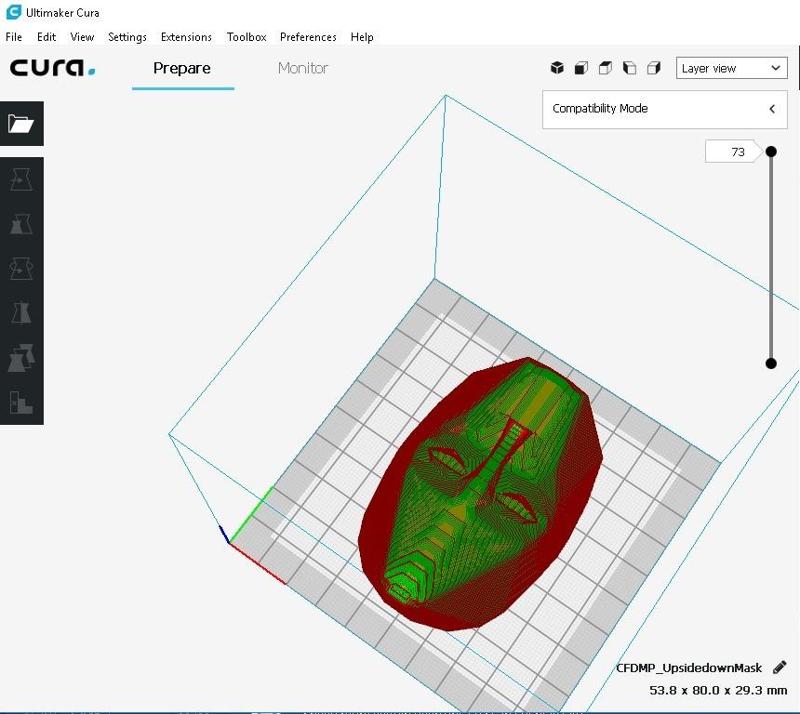Select the Rotate tool in left toolbar

21,268
